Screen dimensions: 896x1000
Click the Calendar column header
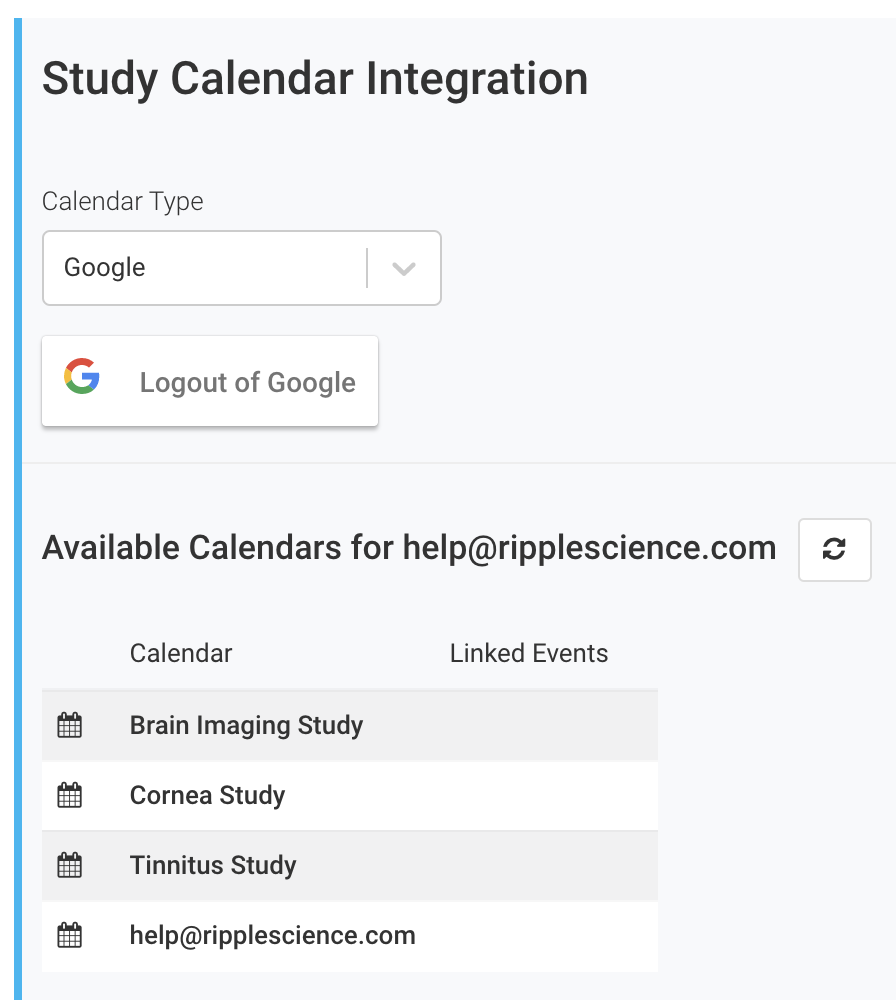coord(181,654)
